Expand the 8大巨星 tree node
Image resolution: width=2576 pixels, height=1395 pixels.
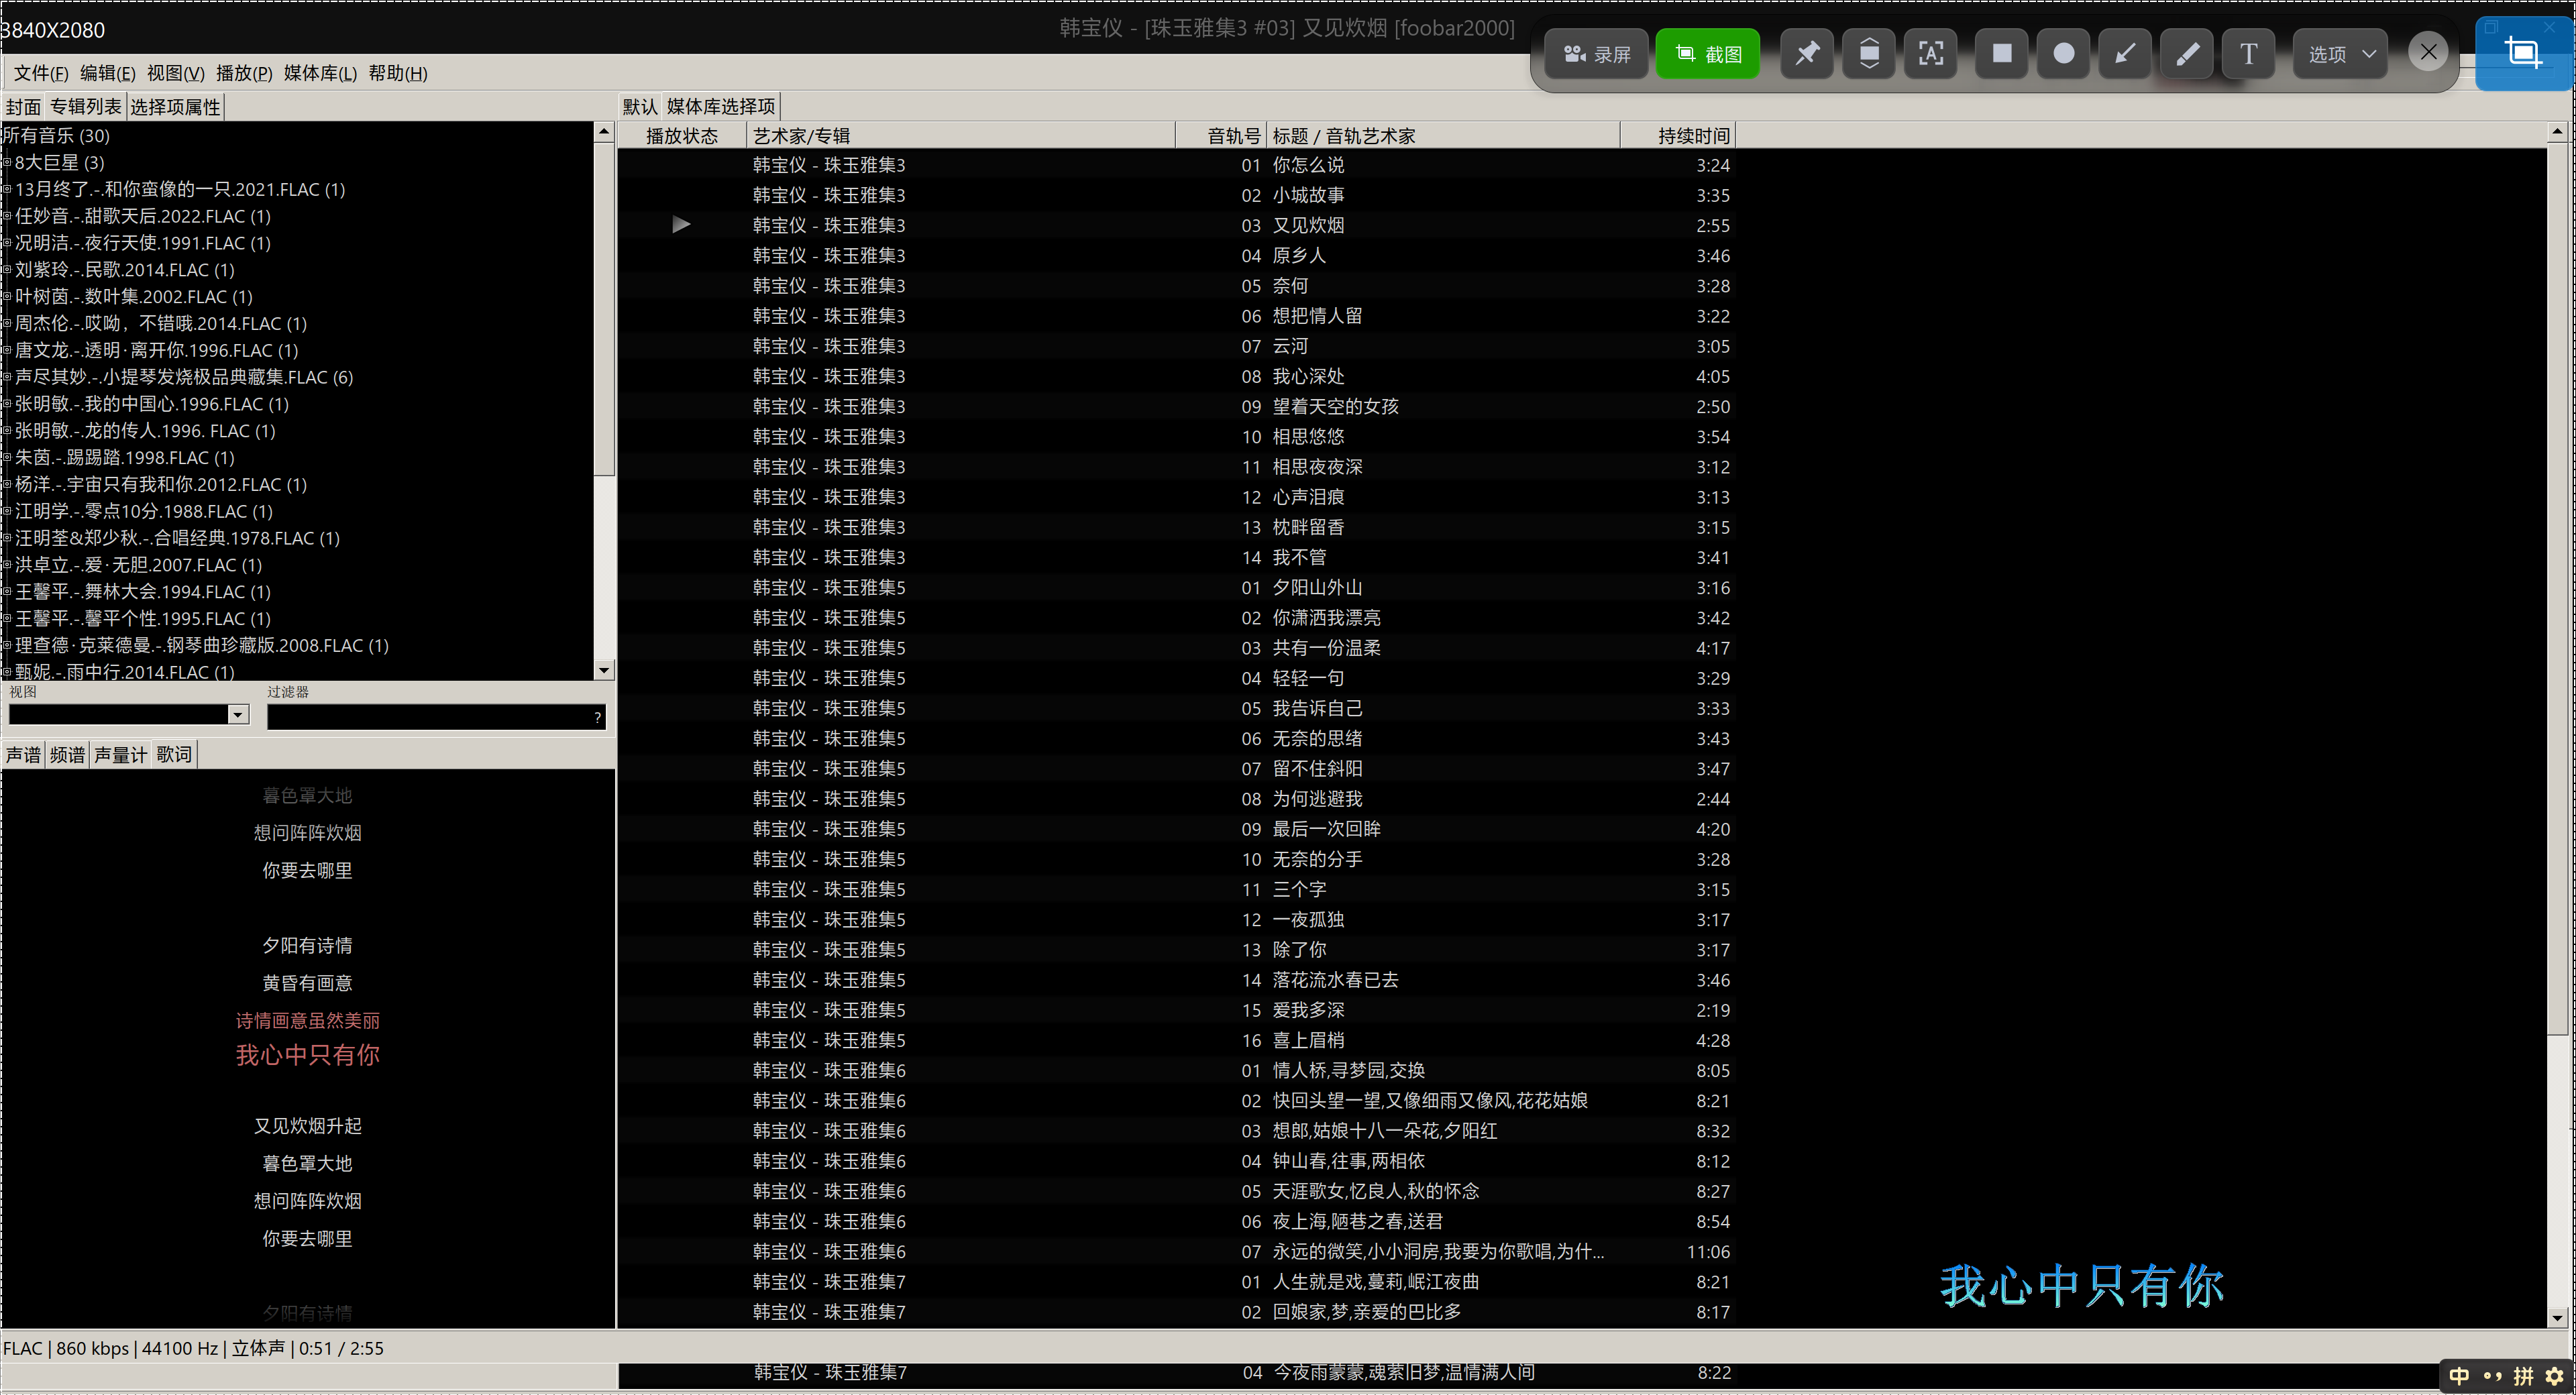(7, 163)
